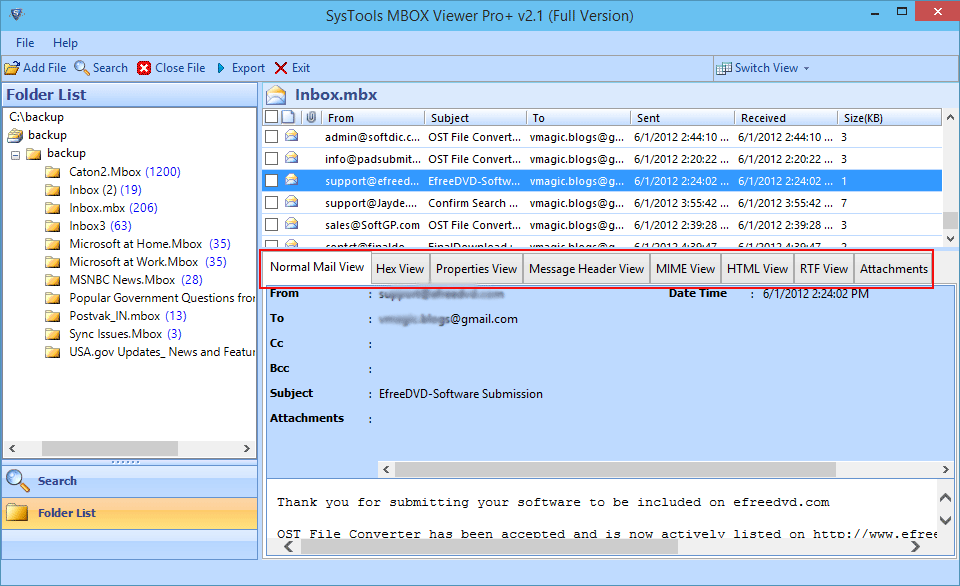The width and height of the screenshot is (960, 586).
Task: Click envelope icon of sales@SoftGP.com email
Action: pyautogui.click(x=291, y=224)
